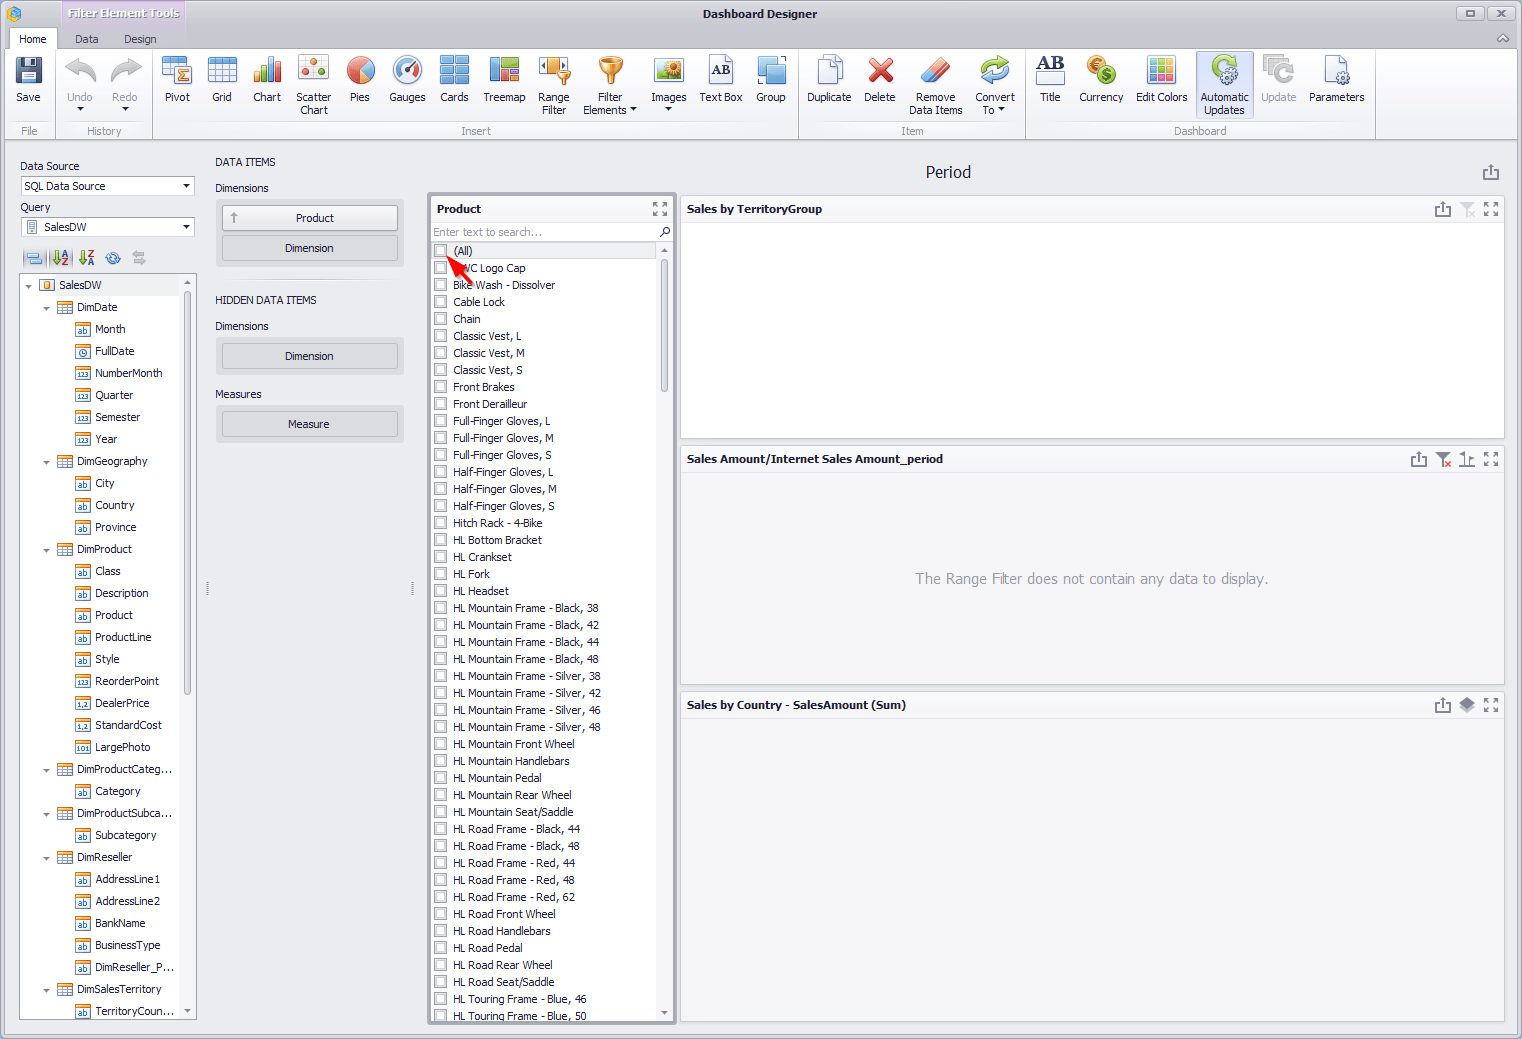Tick the Cable Lock checkbox
Screen dimensions: 1522x1039
(x=441, y=302)
